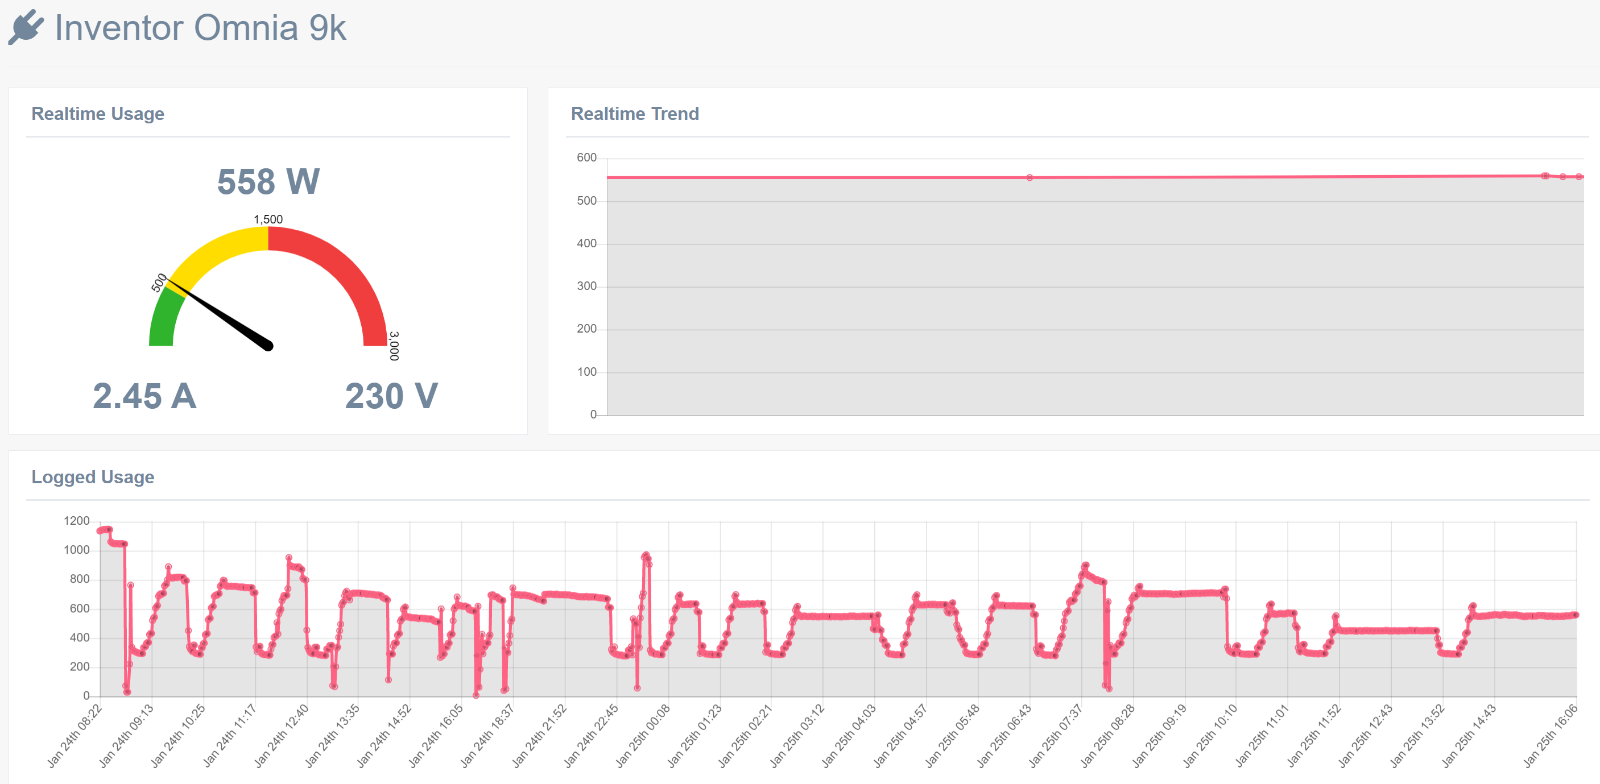
Task: Click the 230 V voltage reading
Action: point(391,396)
